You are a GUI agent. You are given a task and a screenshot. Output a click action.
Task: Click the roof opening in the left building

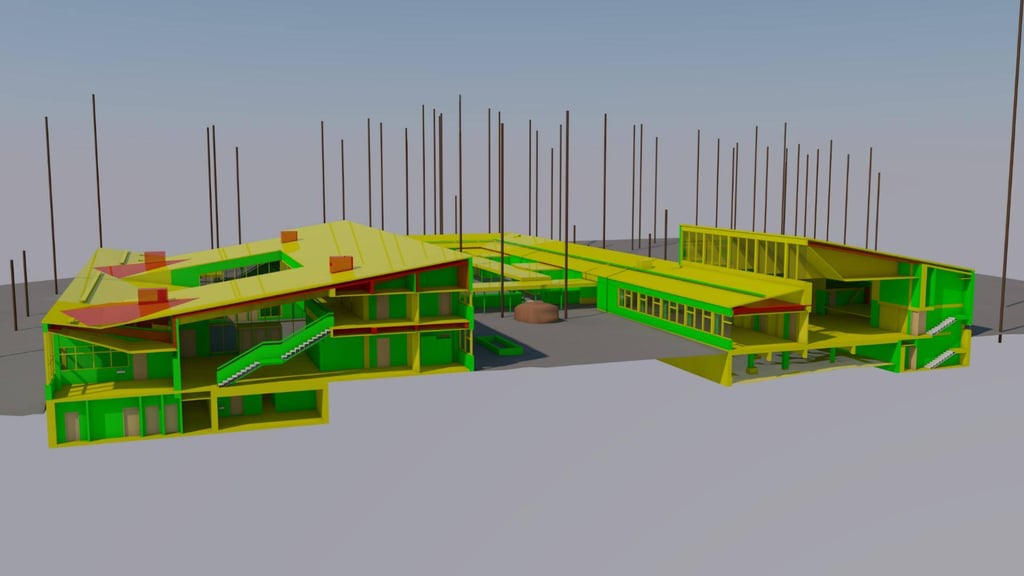pos(243,270)
